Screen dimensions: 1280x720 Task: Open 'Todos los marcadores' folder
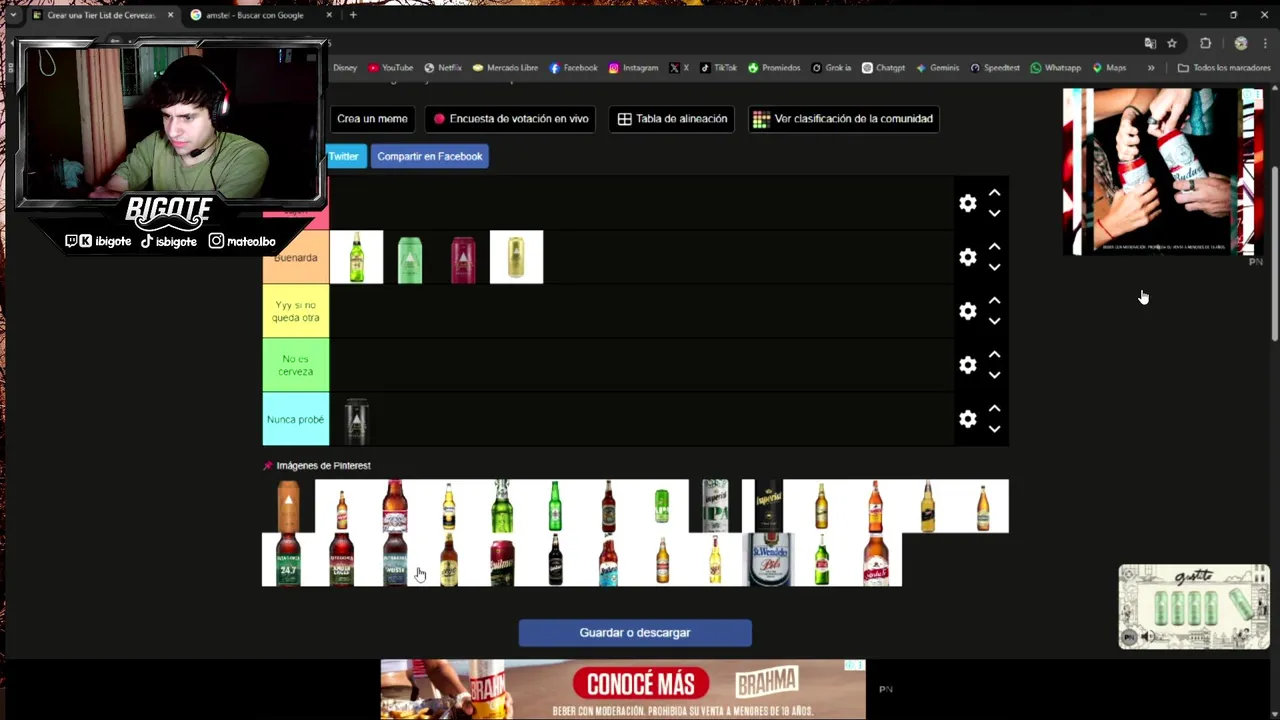tap(1223, 68)
